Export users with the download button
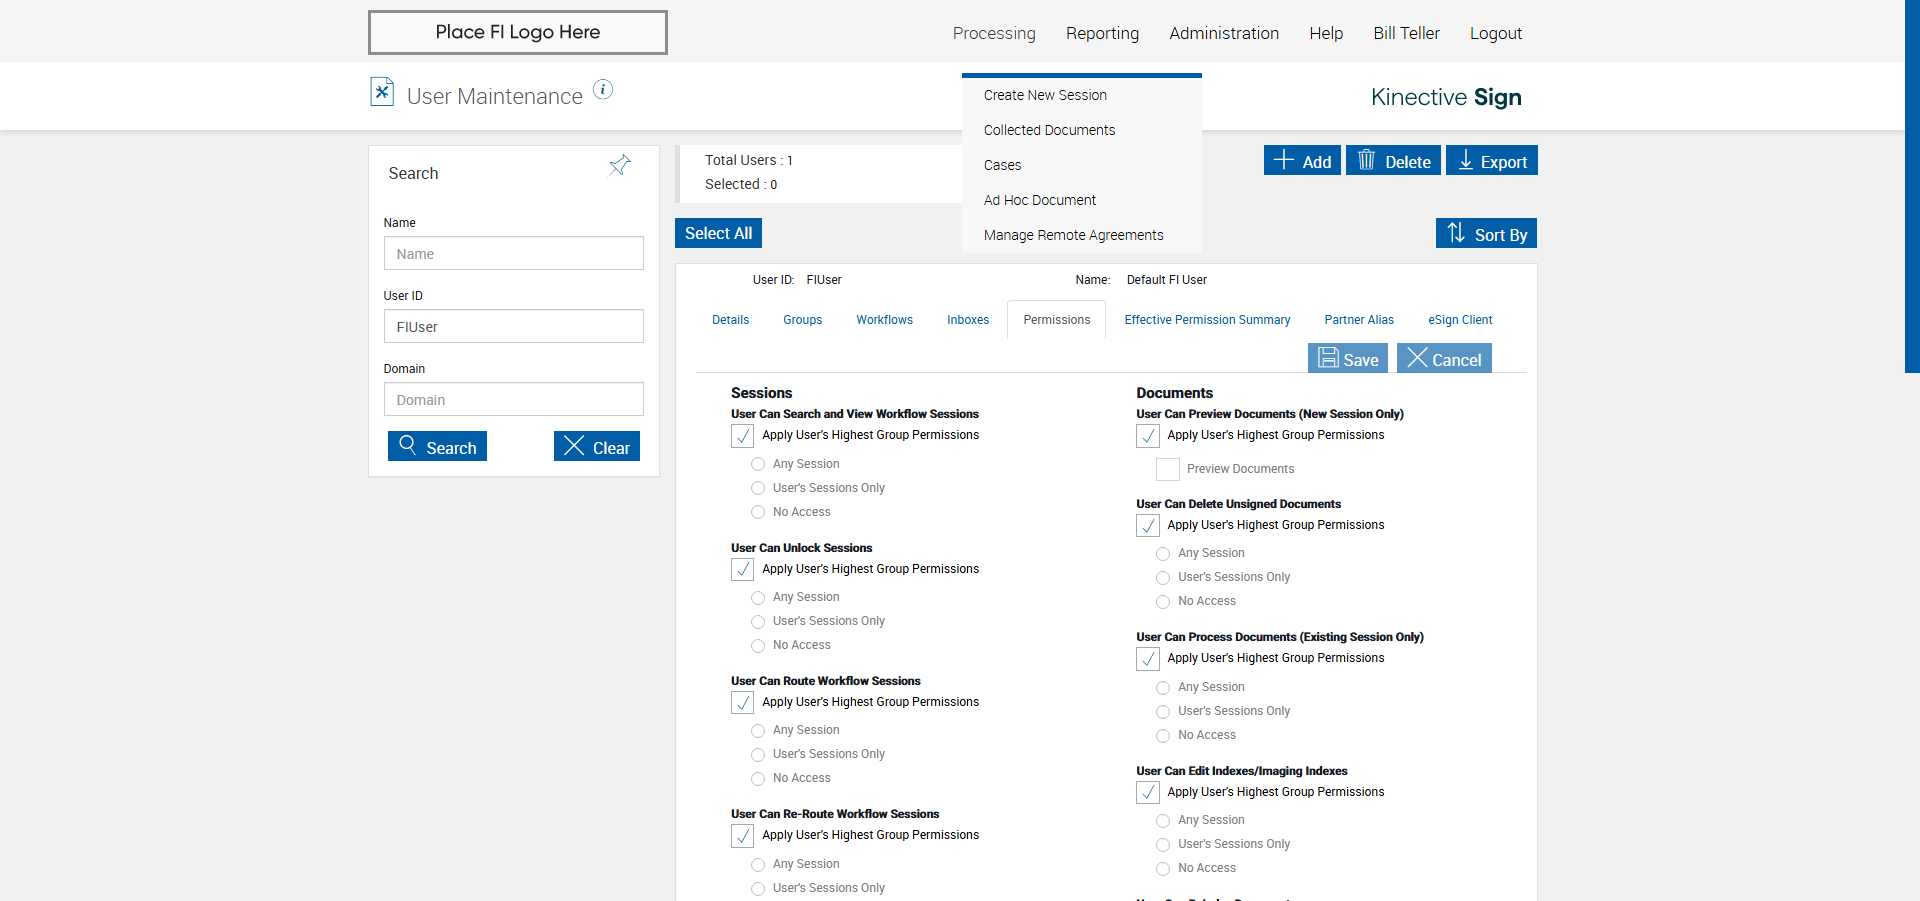This screenshot has width=1920, height=901. 1492,161
